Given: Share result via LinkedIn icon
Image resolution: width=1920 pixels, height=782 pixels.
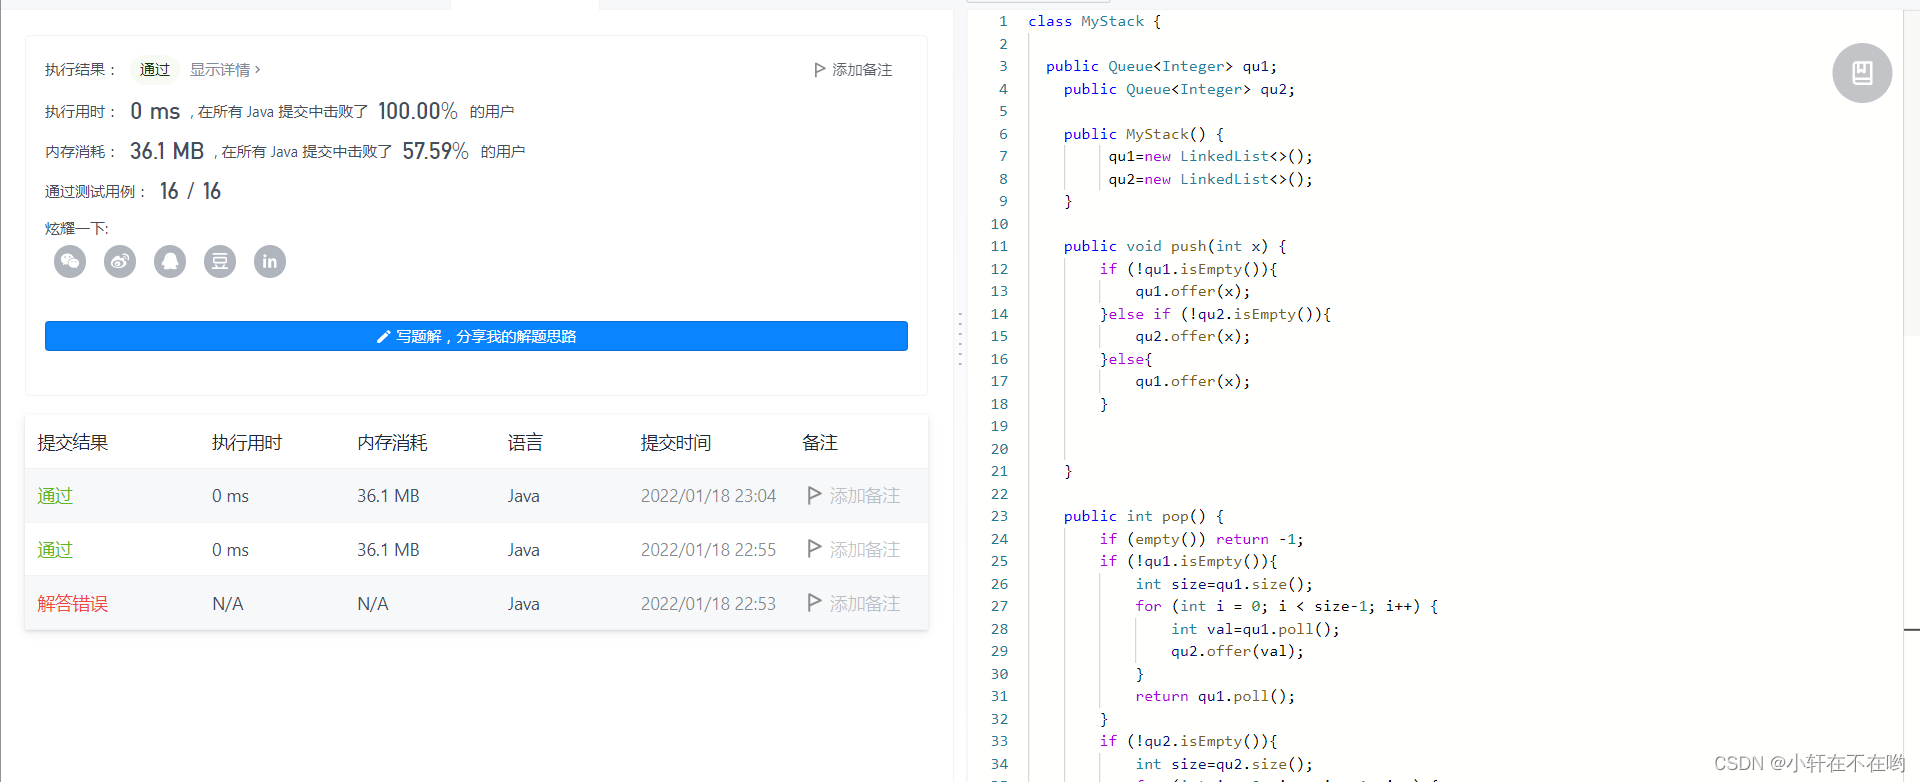Looking at the screenshot, I should [270, 262].
